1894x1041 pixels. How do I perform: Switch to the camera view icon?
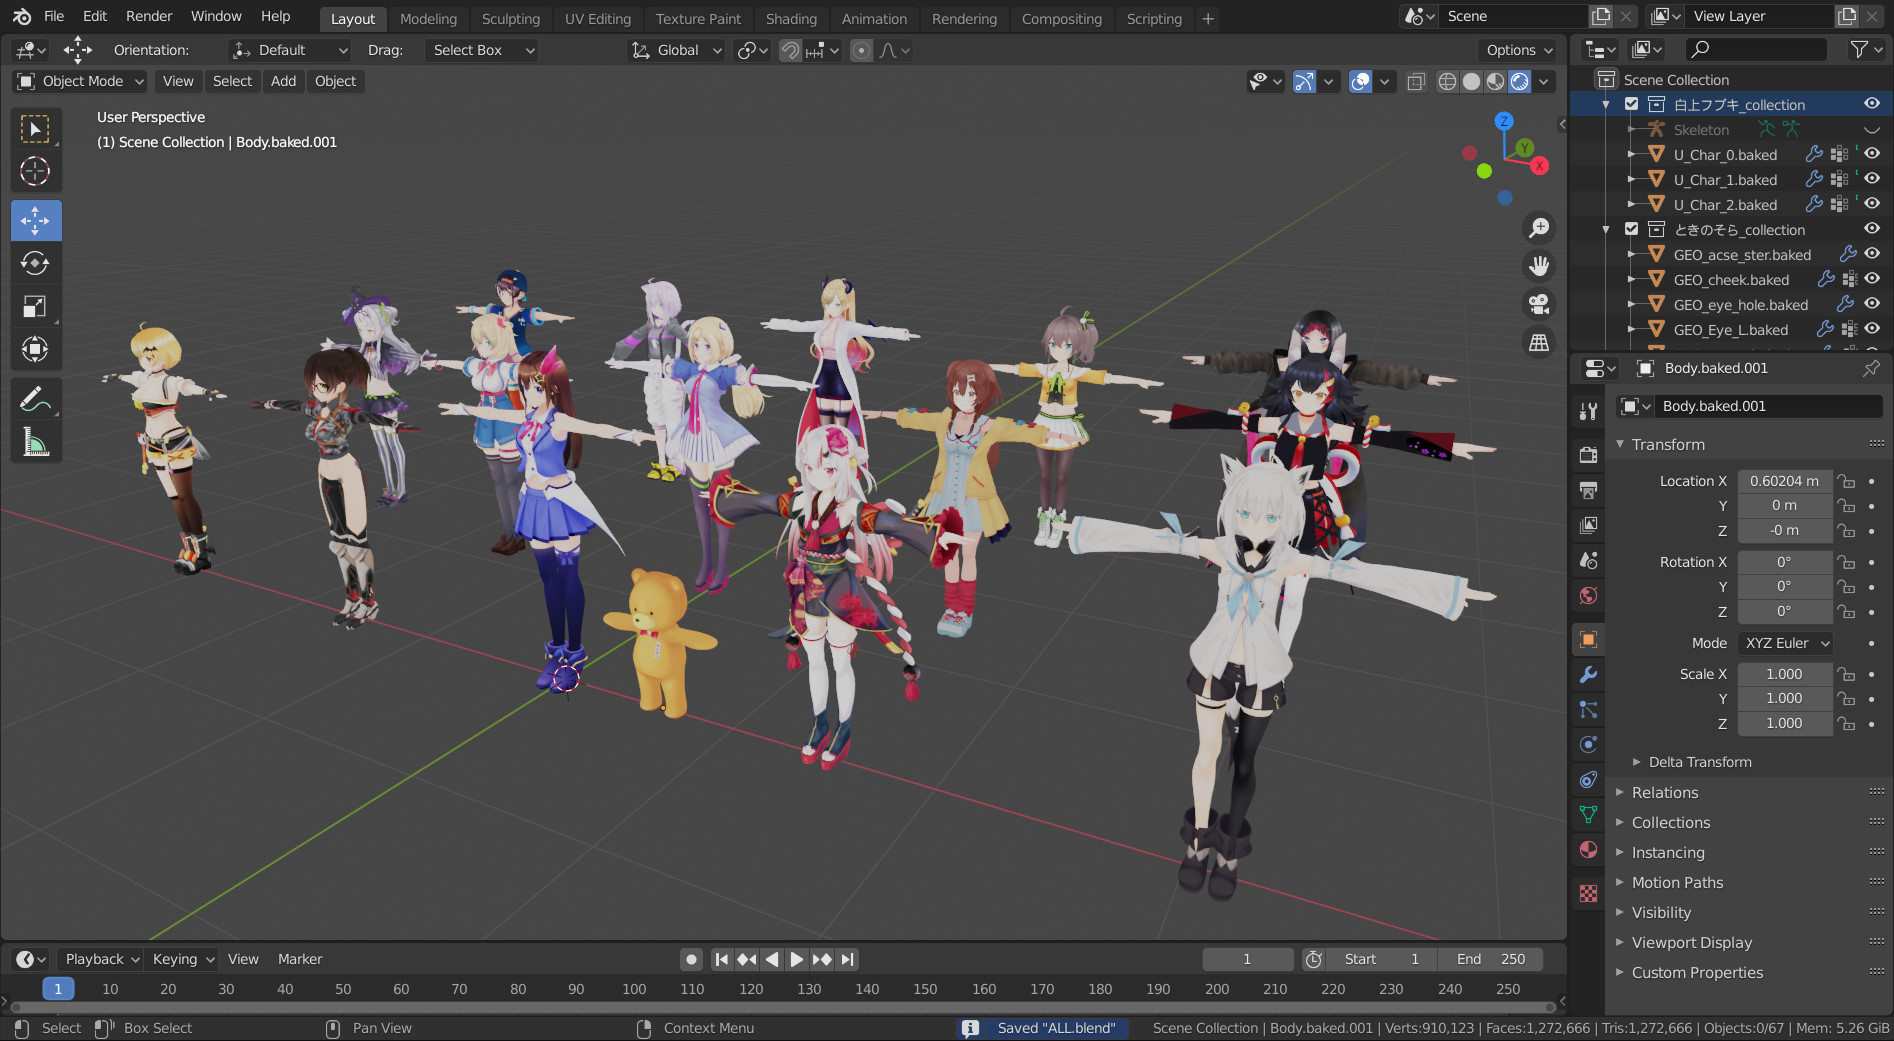(x=1539, y=303)
